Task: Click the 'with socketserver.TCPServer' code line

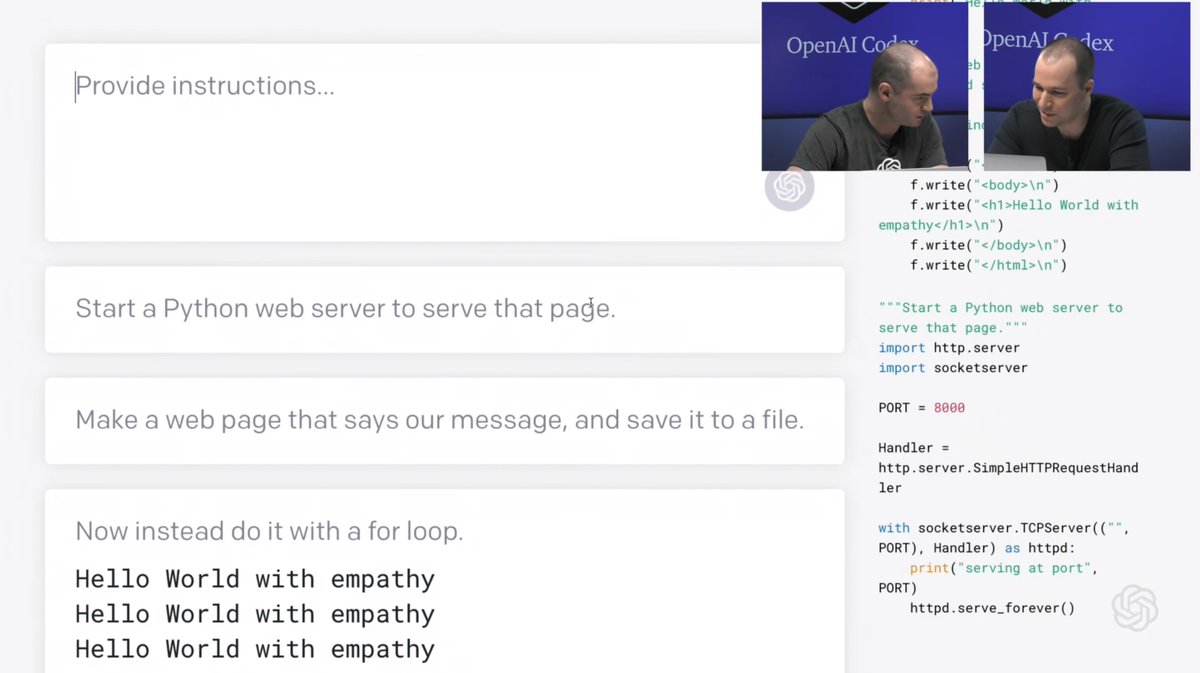Action: (x=1004, y=528)
